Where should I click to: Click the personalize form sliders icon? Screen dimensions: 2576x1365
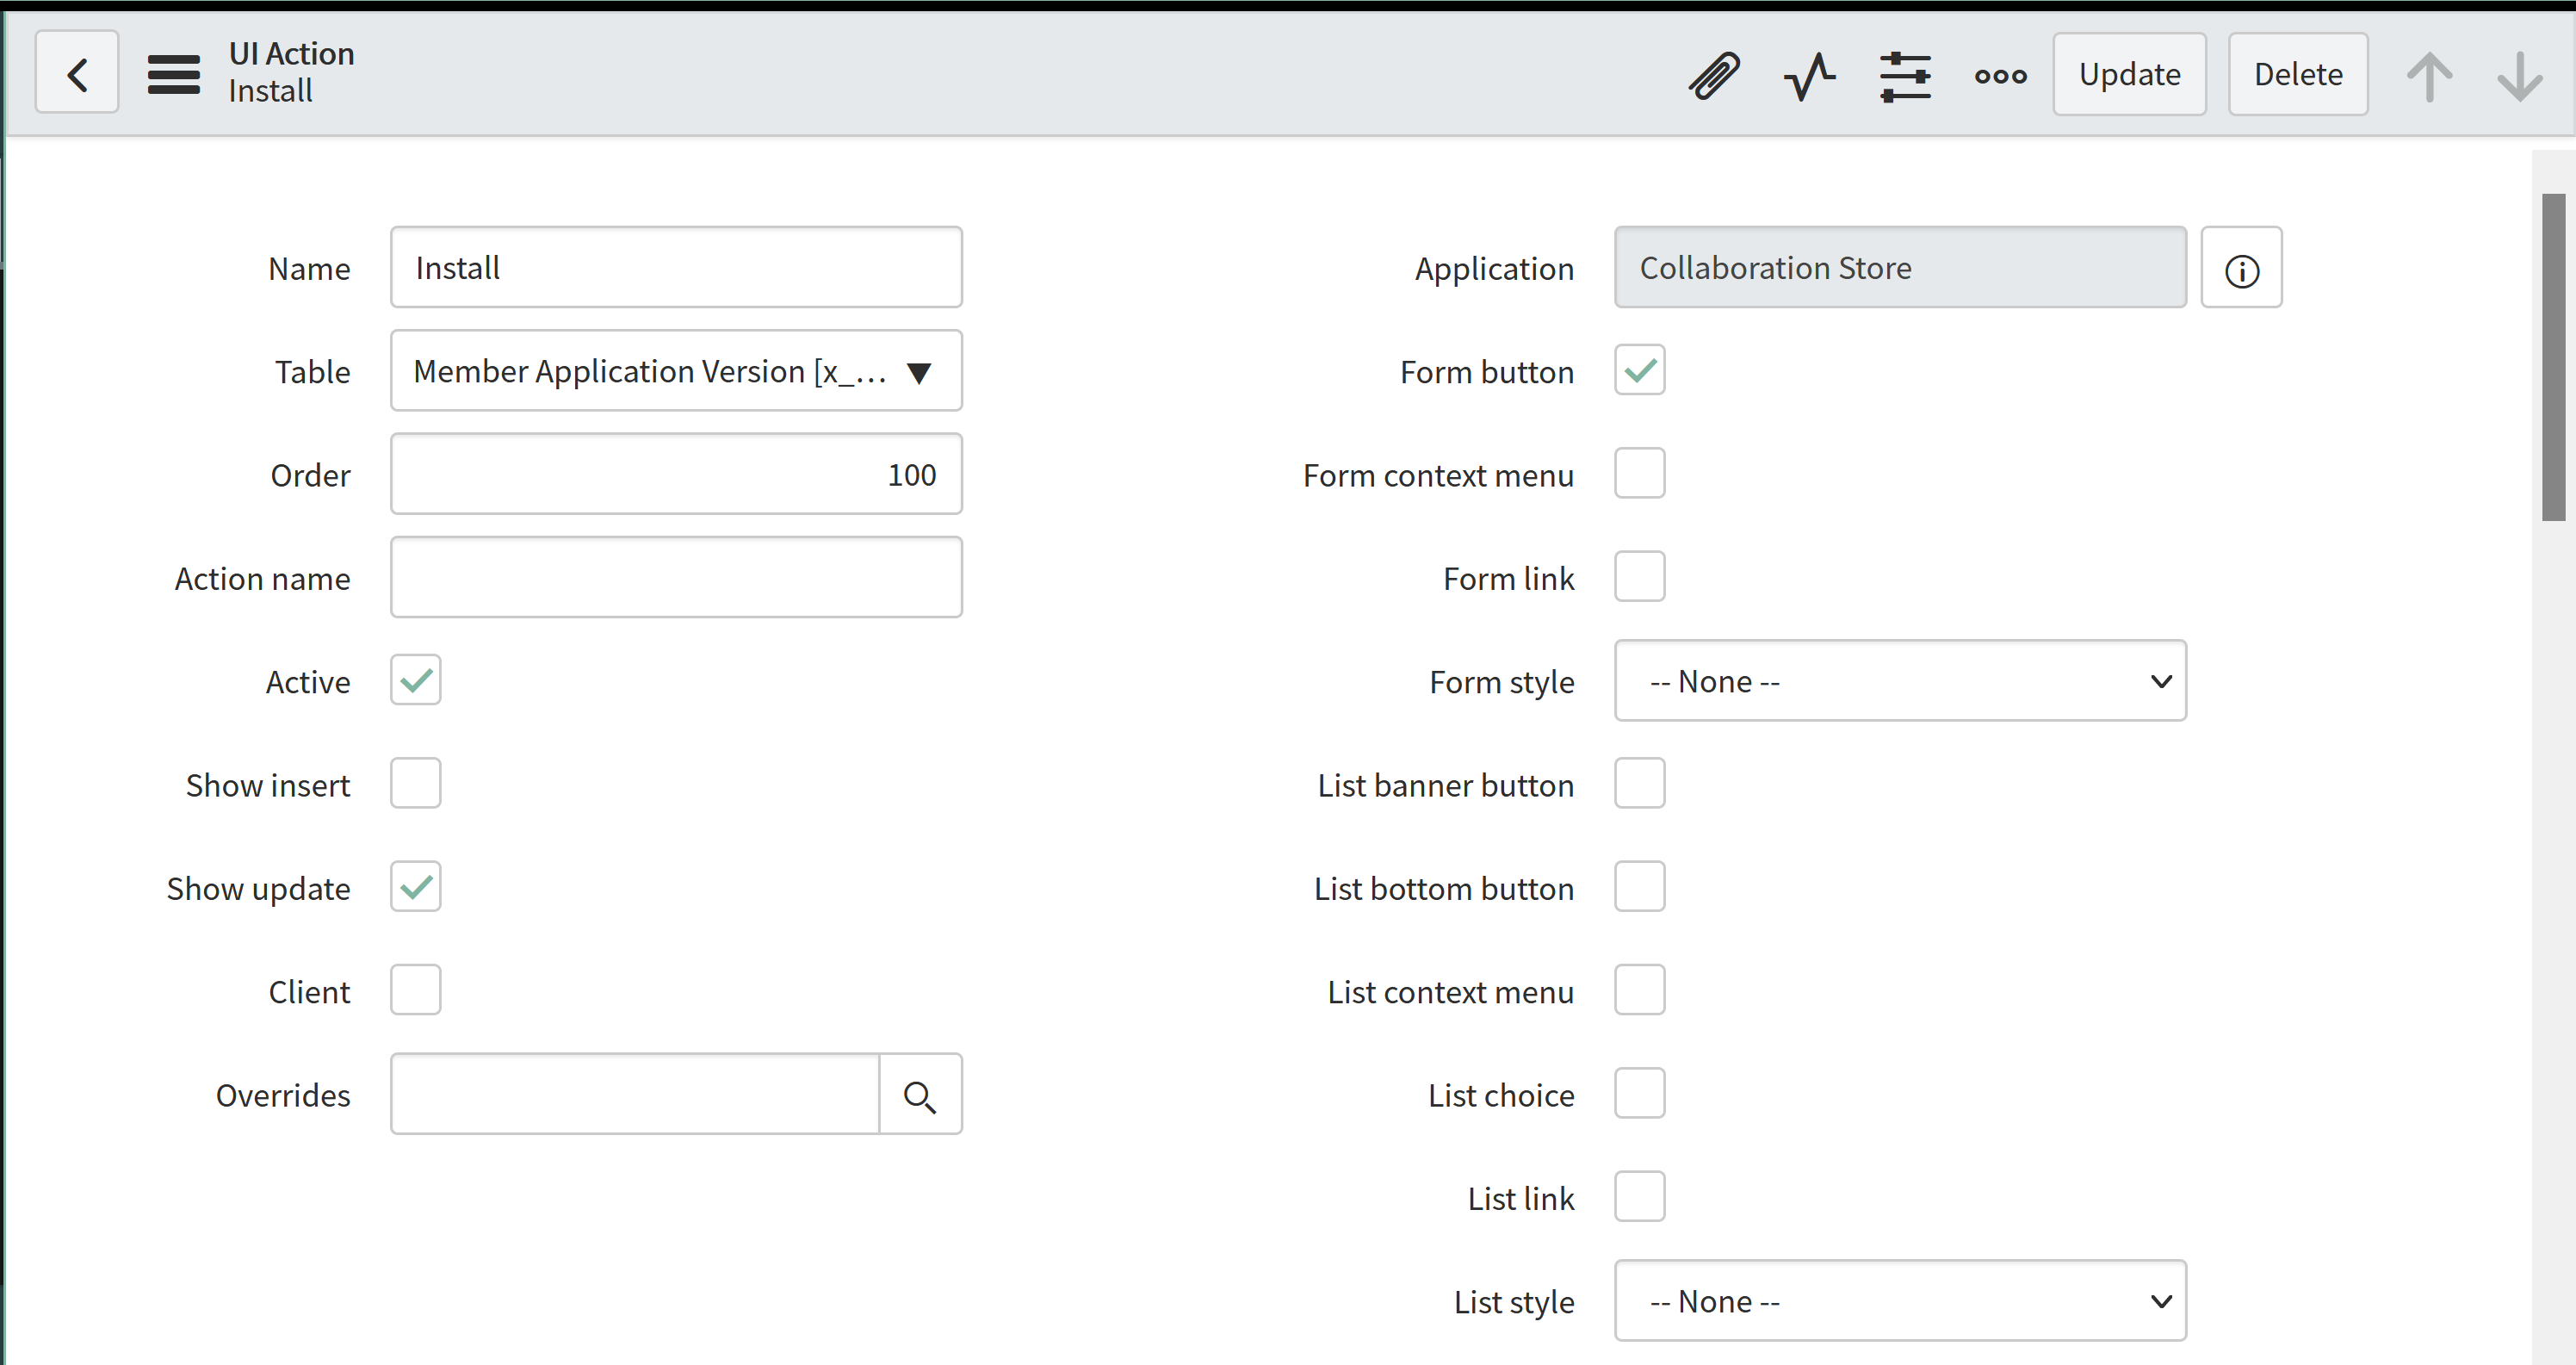click(1905, 76)
